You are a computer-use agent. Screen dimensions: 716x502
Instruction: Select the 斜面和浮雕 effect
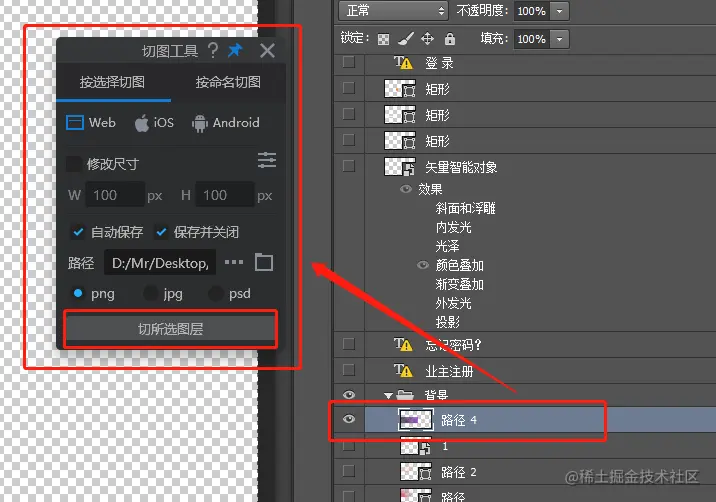(x=465, y=208)
